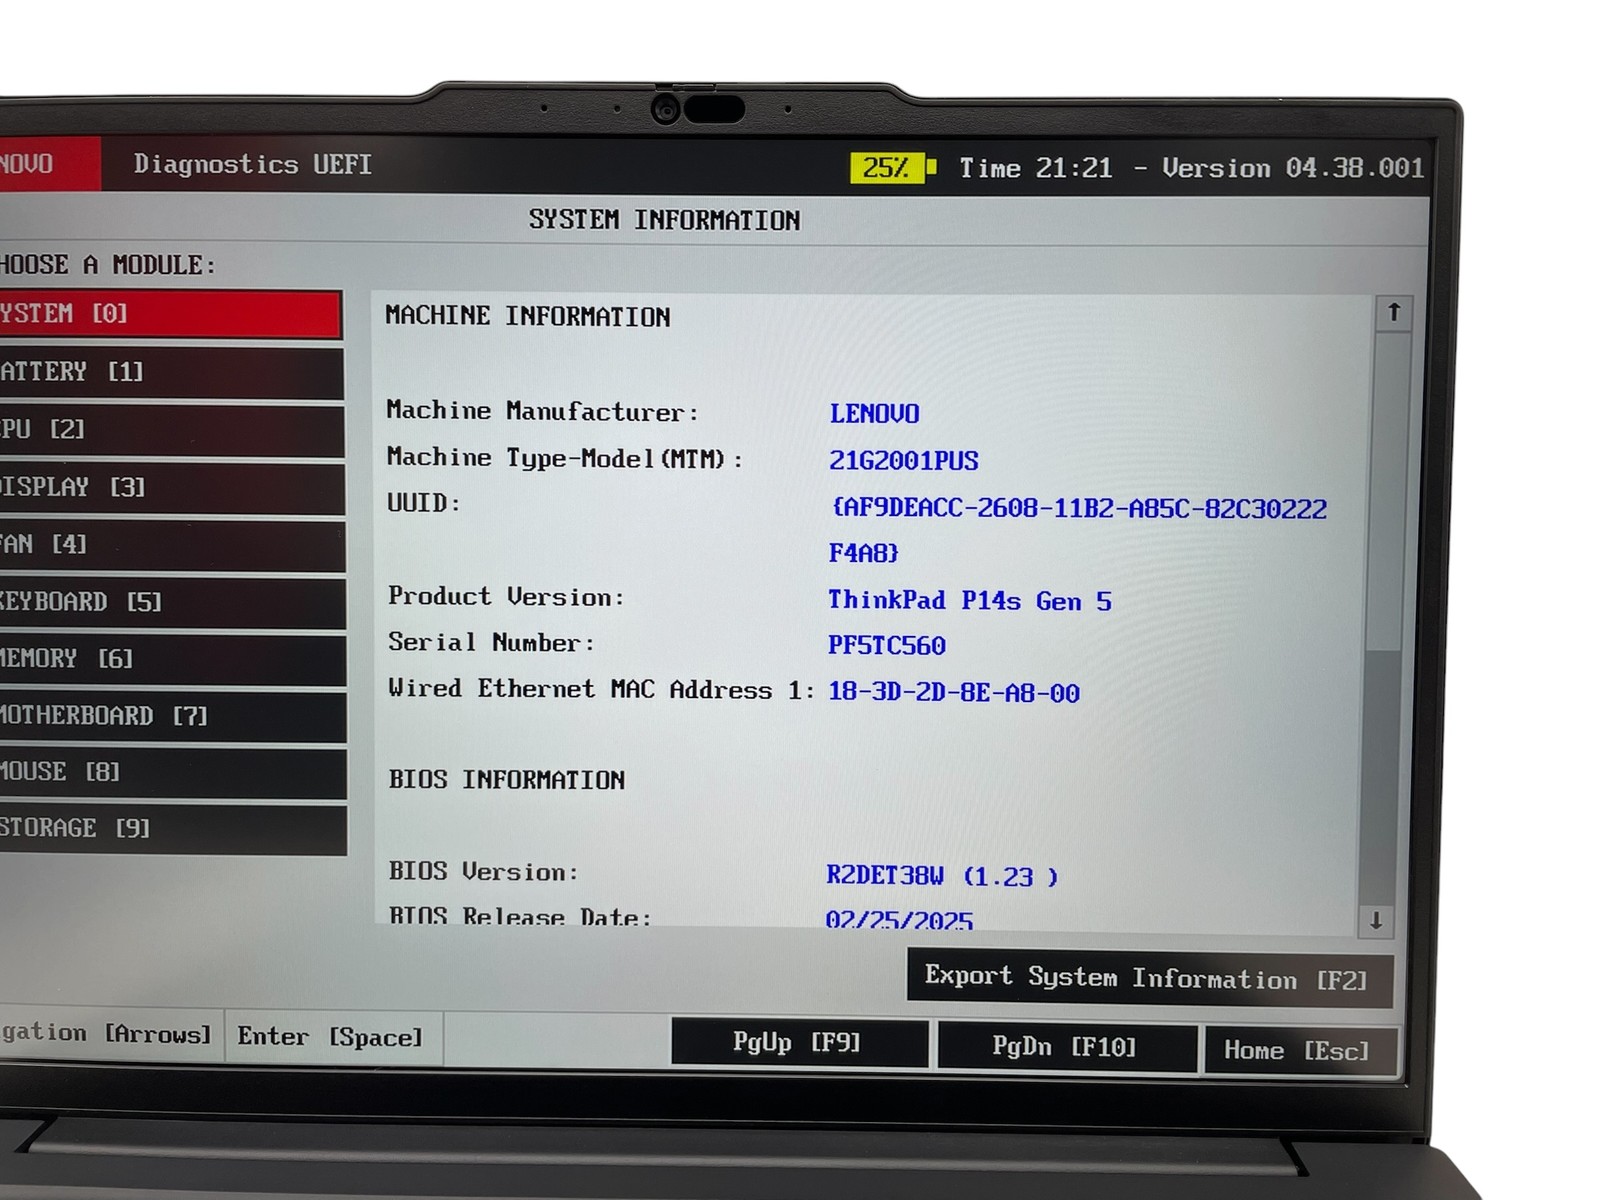This screenshot has height=1200, width=1600.
Task: Click the Product Version label
Action: (x=506, y=597)
